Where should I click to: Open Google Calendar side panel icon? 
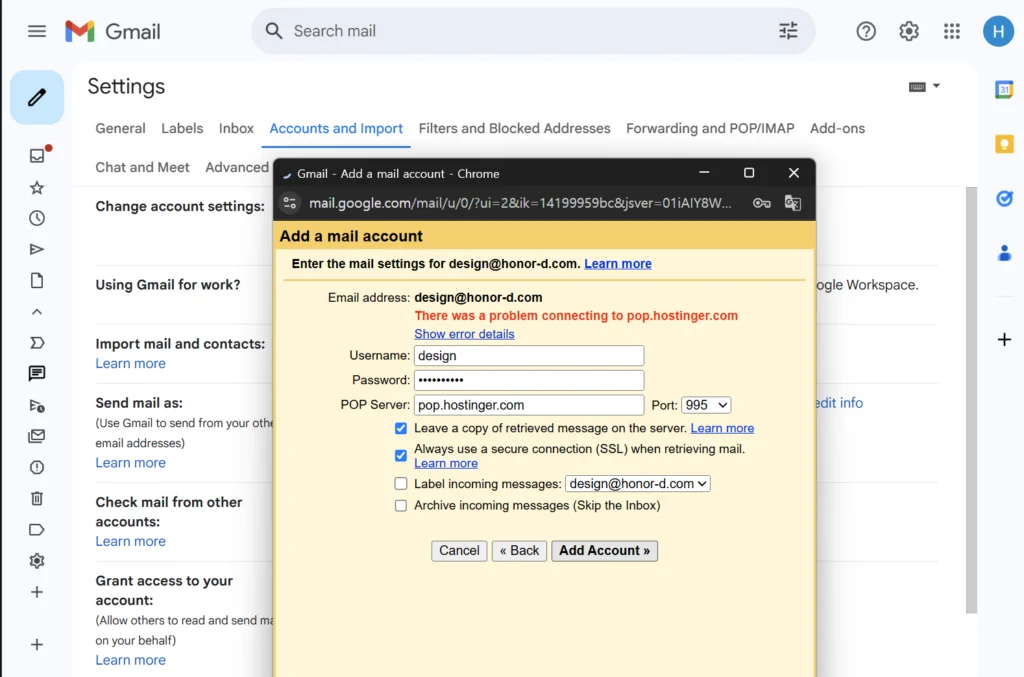coord(1004,89)
